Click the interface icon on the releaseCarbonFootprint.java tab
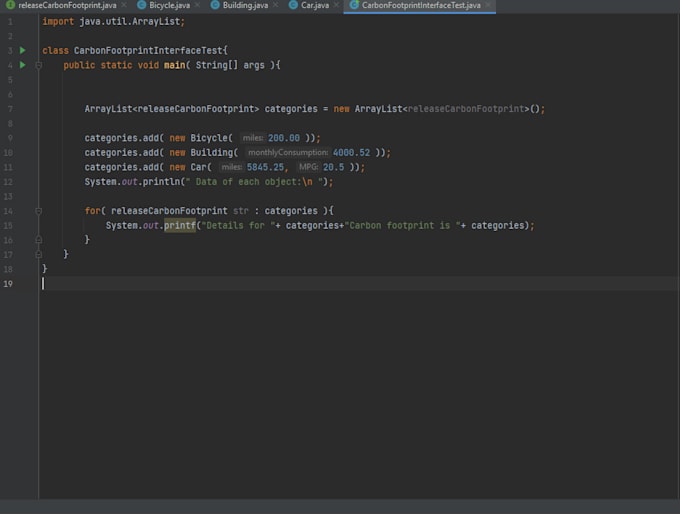Screen dimensions: 680x514 pyautogui.click(x=10, y=5)
